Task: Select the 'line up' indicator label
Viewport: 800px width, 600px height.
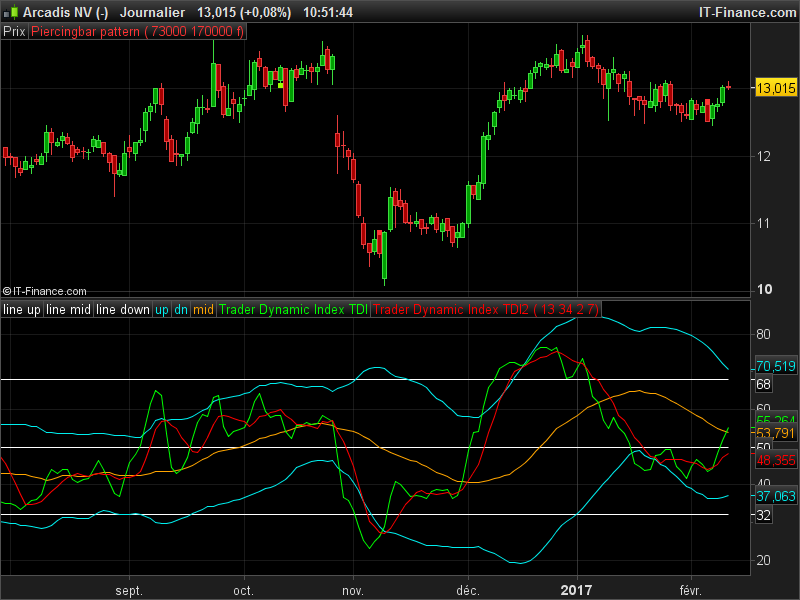Action: 21,310
